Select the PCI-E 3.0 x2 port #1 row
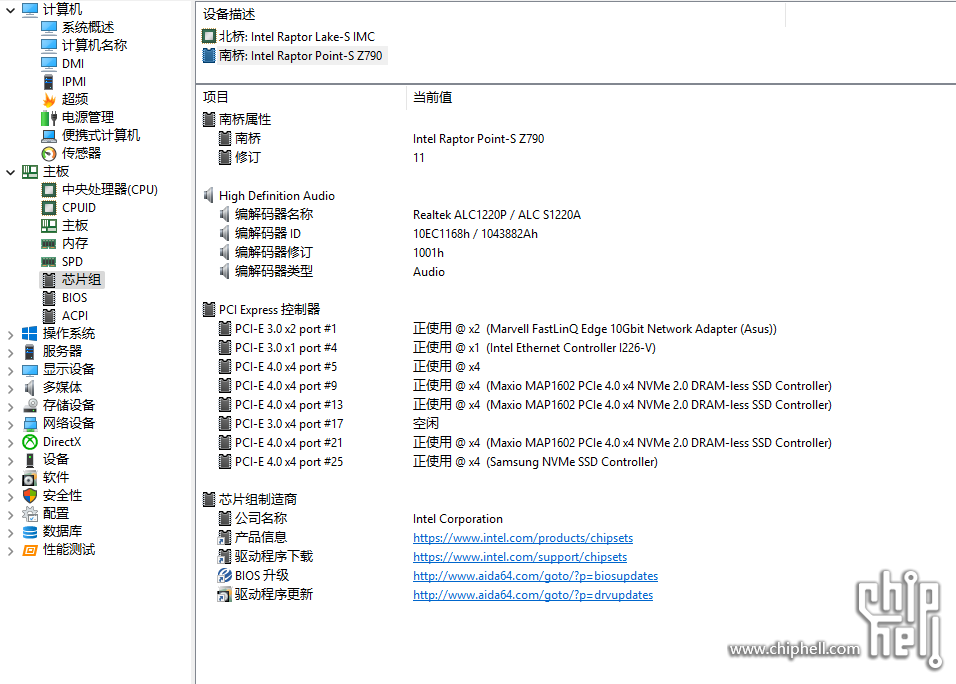Viewport: 956px width, 684px height. click(x=576, y=329)
